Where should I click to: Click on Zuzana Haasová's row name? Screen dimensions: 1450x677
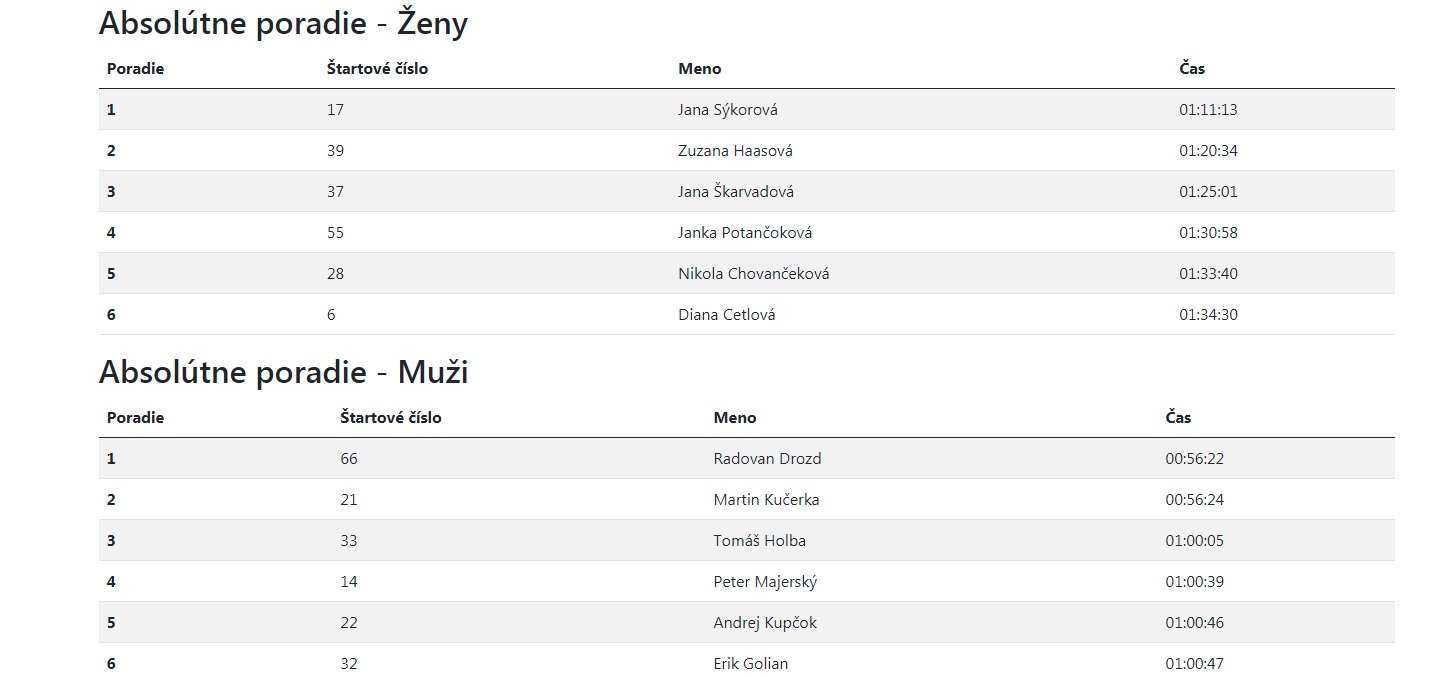[x=735, y=151]
